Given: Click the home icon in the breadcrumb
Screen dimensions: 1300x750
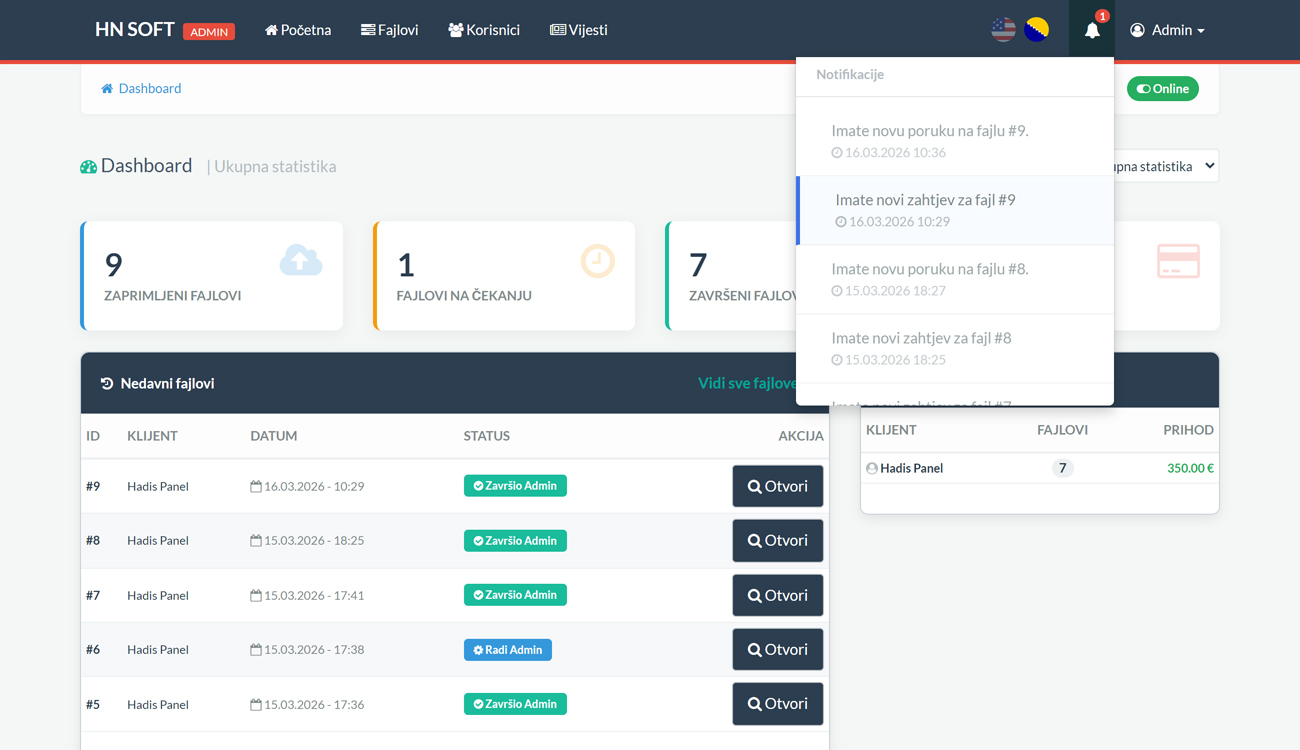Looking at the screenshot, I should pyautogui.click(x=107, y=89).
